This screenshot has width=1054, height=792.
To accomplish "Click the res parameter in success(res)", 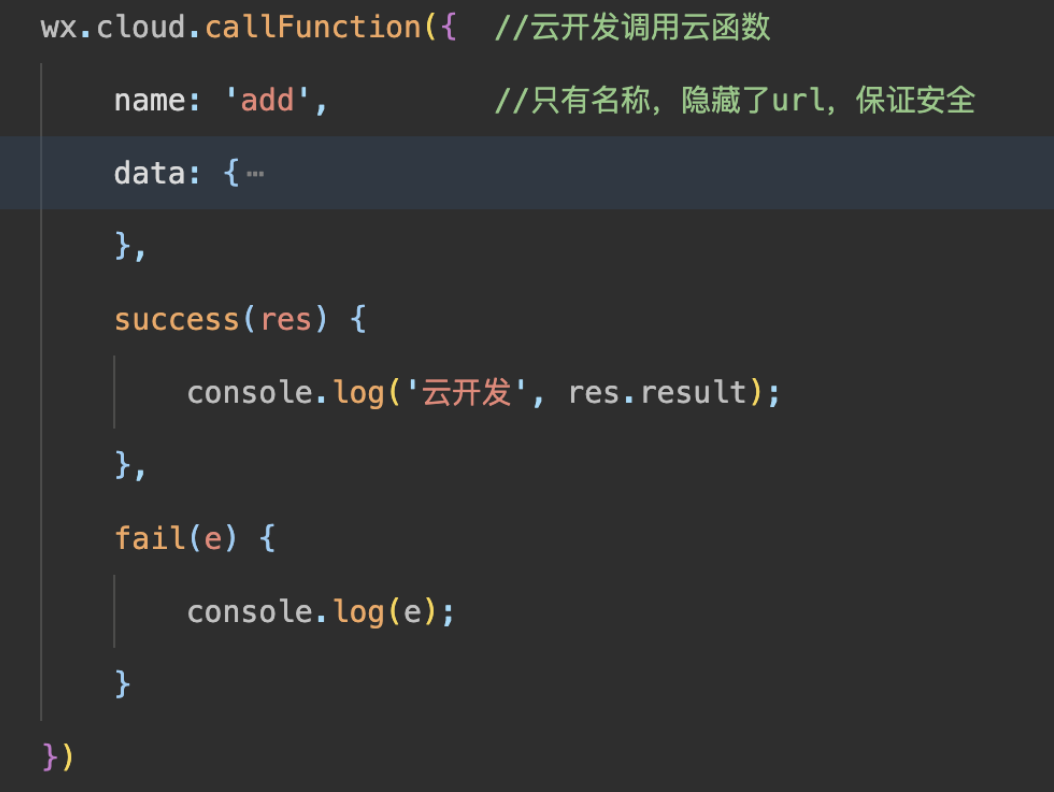I will click(286, 320).
